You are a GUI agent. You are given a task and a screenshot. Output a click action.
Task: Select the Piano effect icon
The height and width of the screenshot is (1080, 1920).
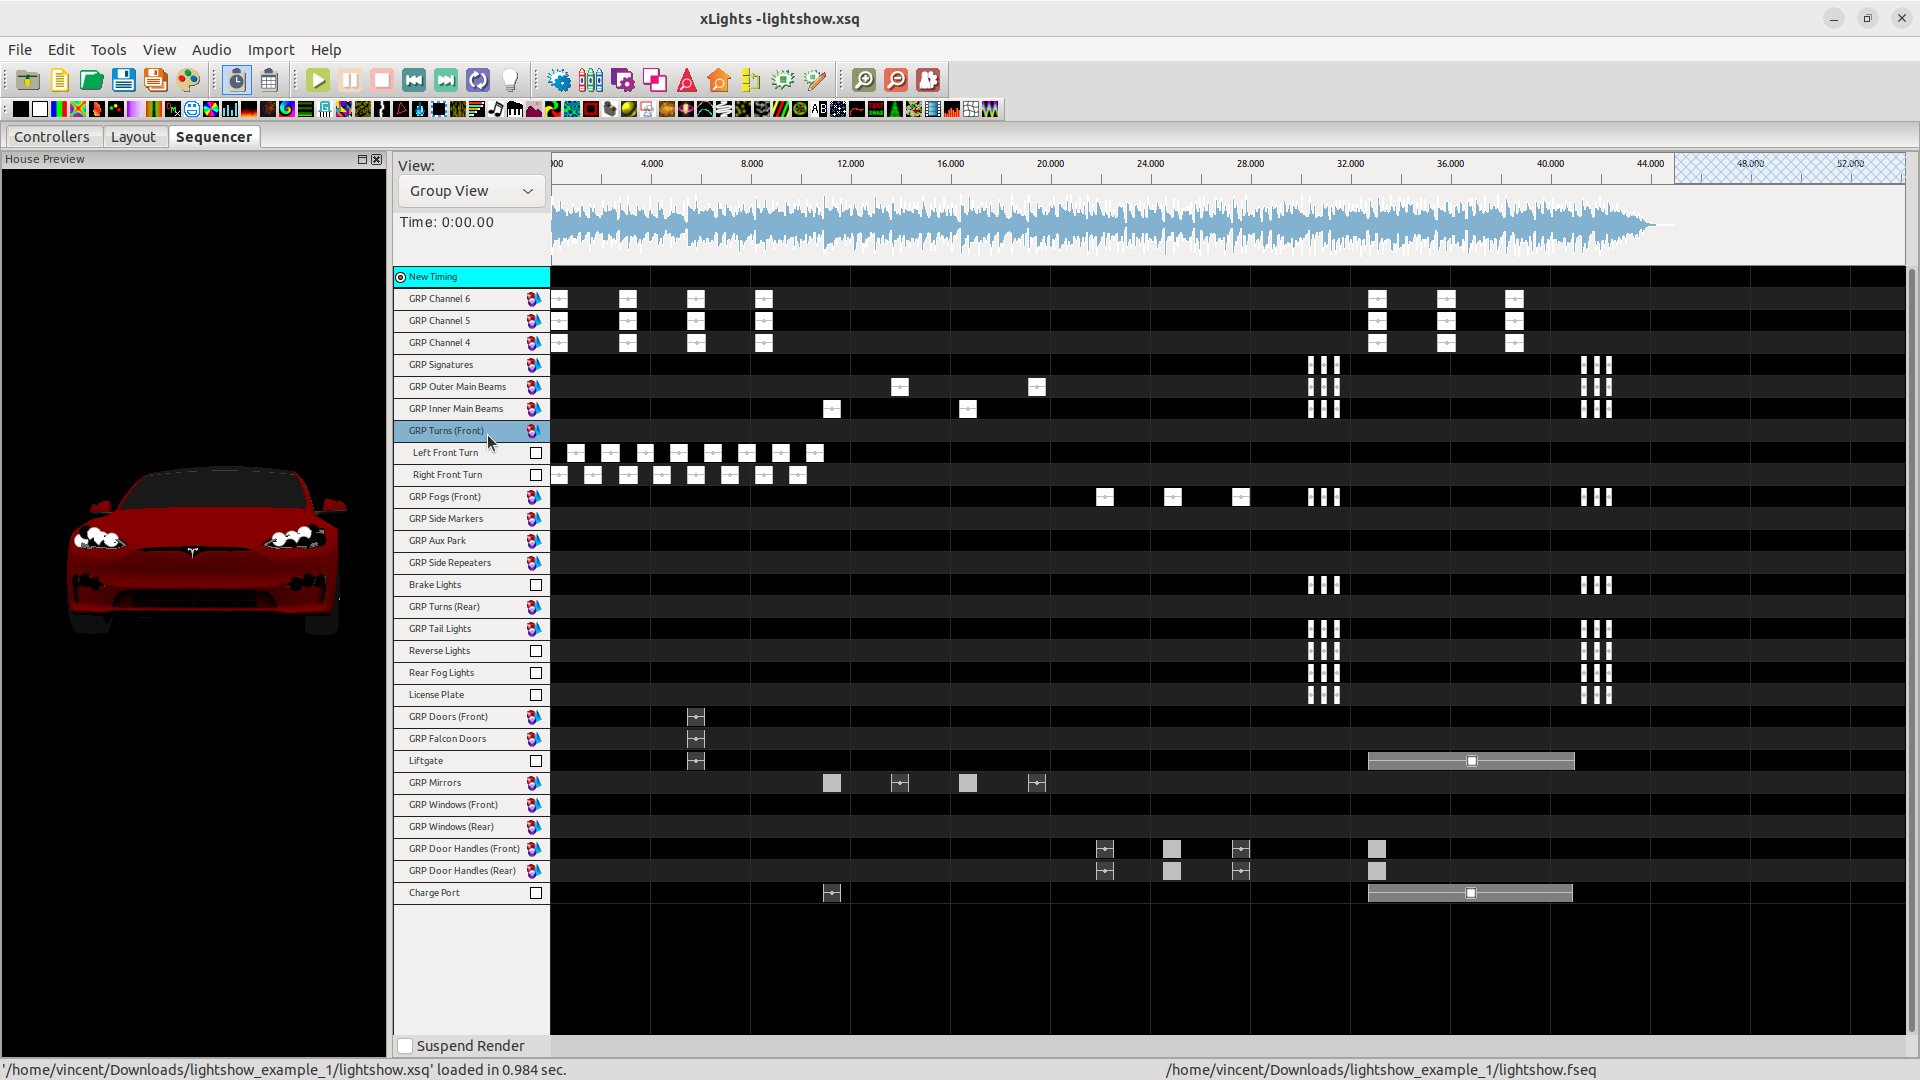pos(515,109)
